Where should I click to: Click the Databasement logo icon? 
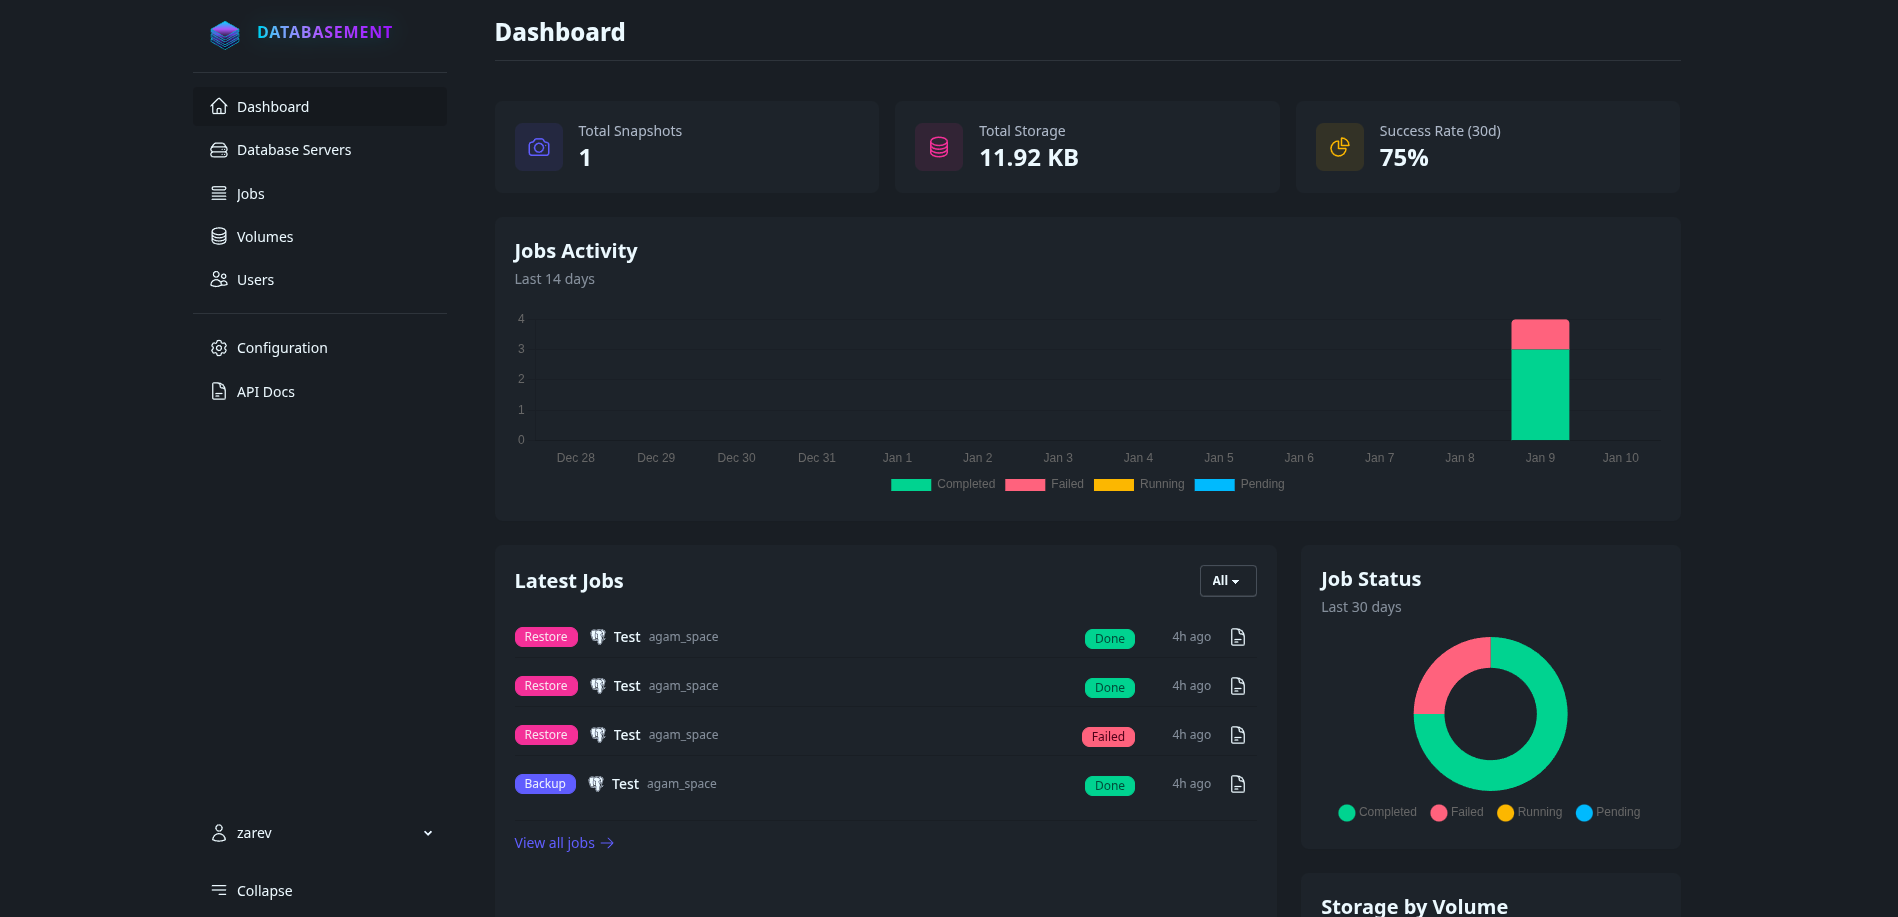pyautogui.click(x=225, y=34)
